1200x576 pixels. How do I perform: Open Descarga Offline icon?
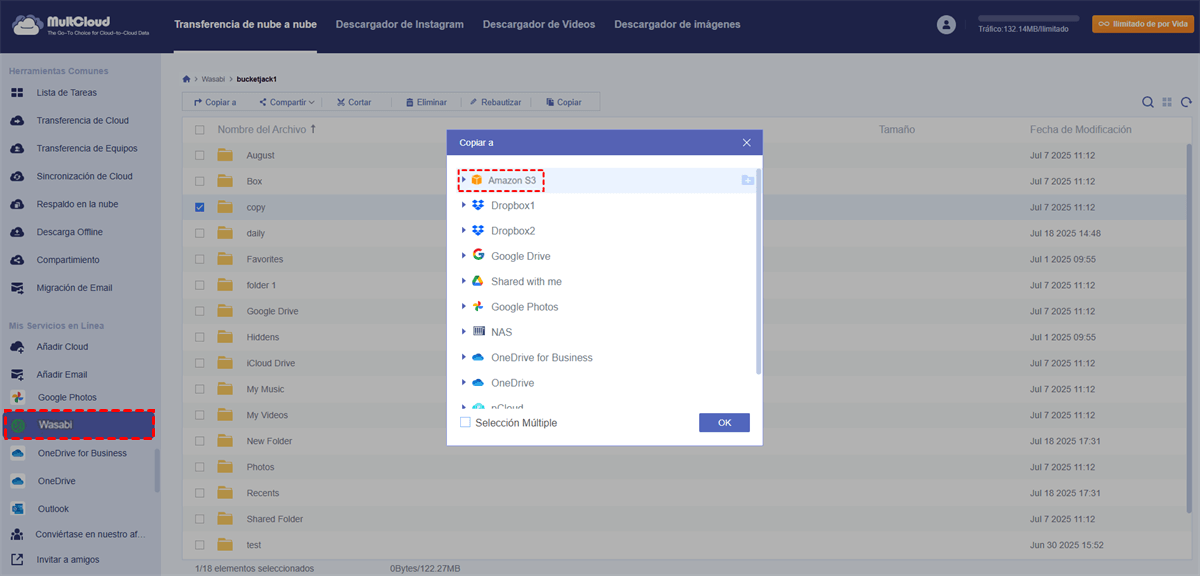point(17,232)
